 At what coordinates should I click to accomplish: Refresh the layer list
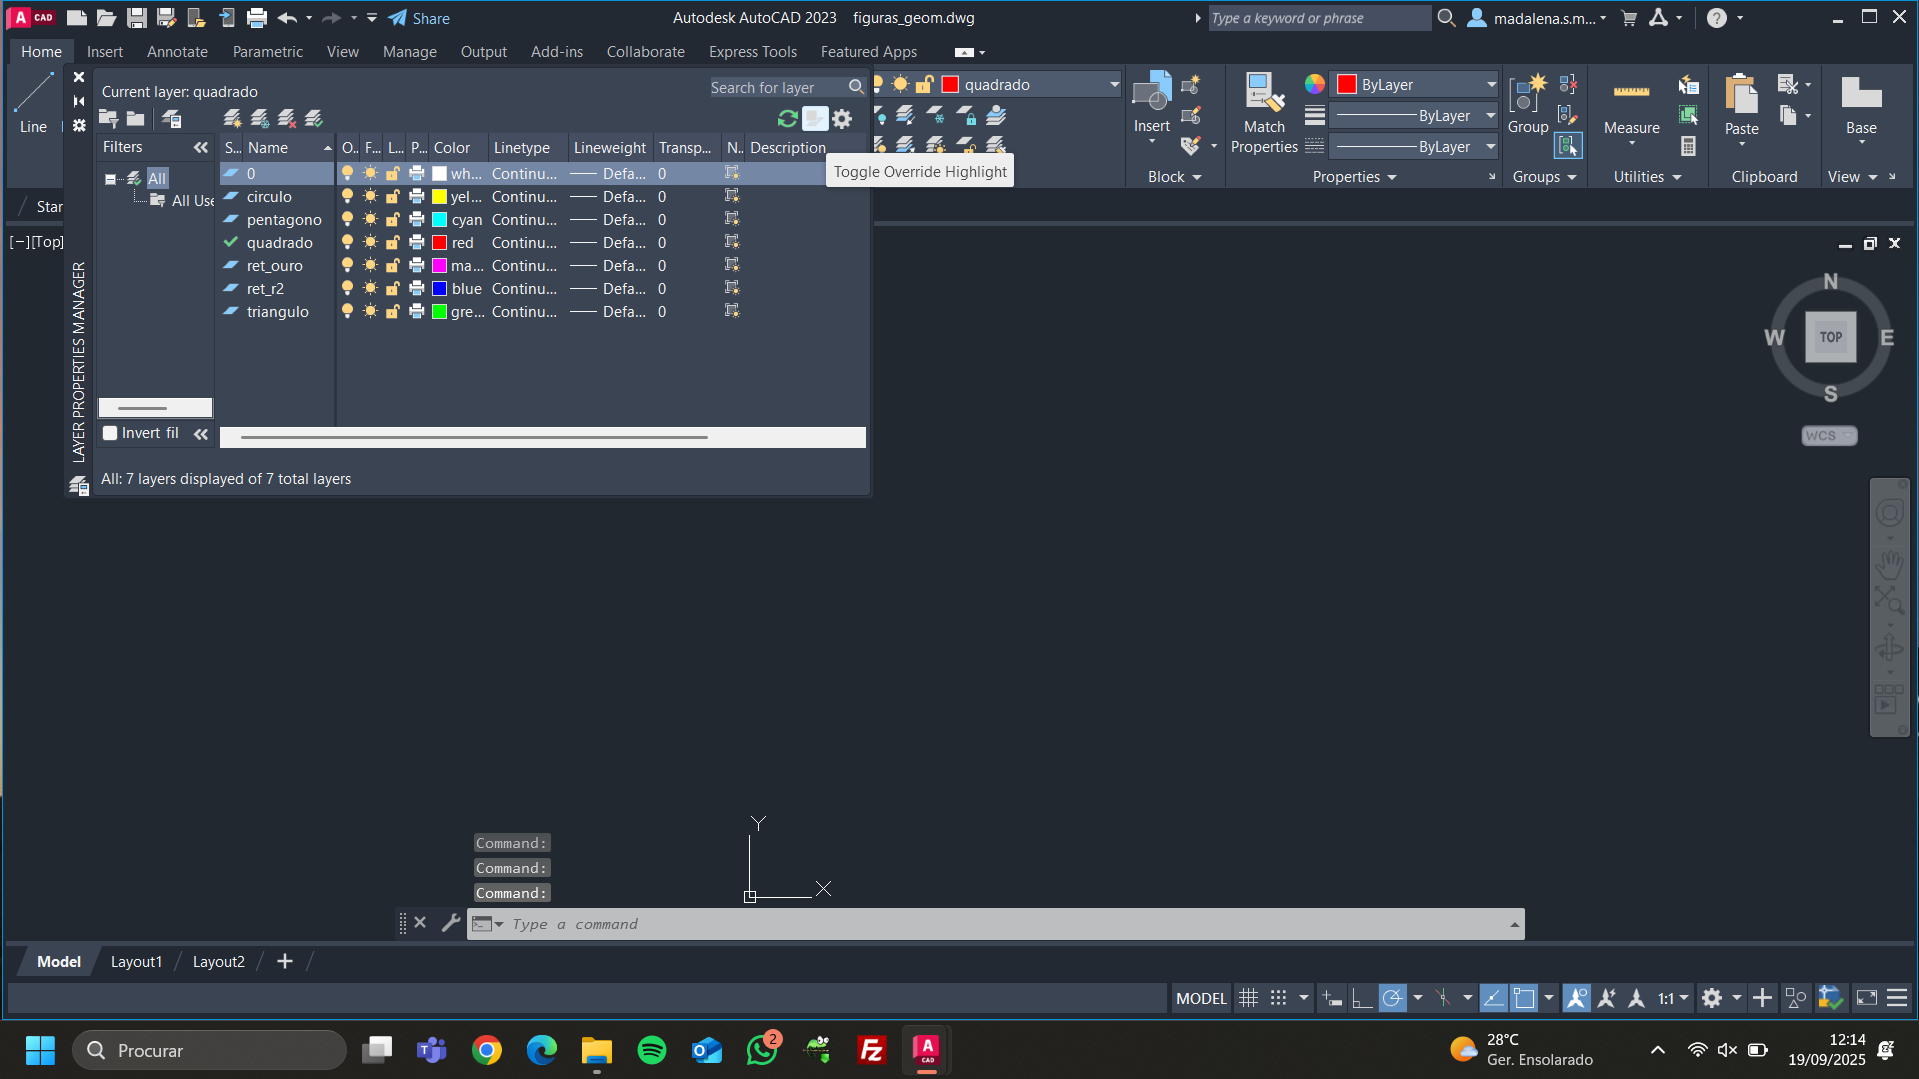pos(788,119)
